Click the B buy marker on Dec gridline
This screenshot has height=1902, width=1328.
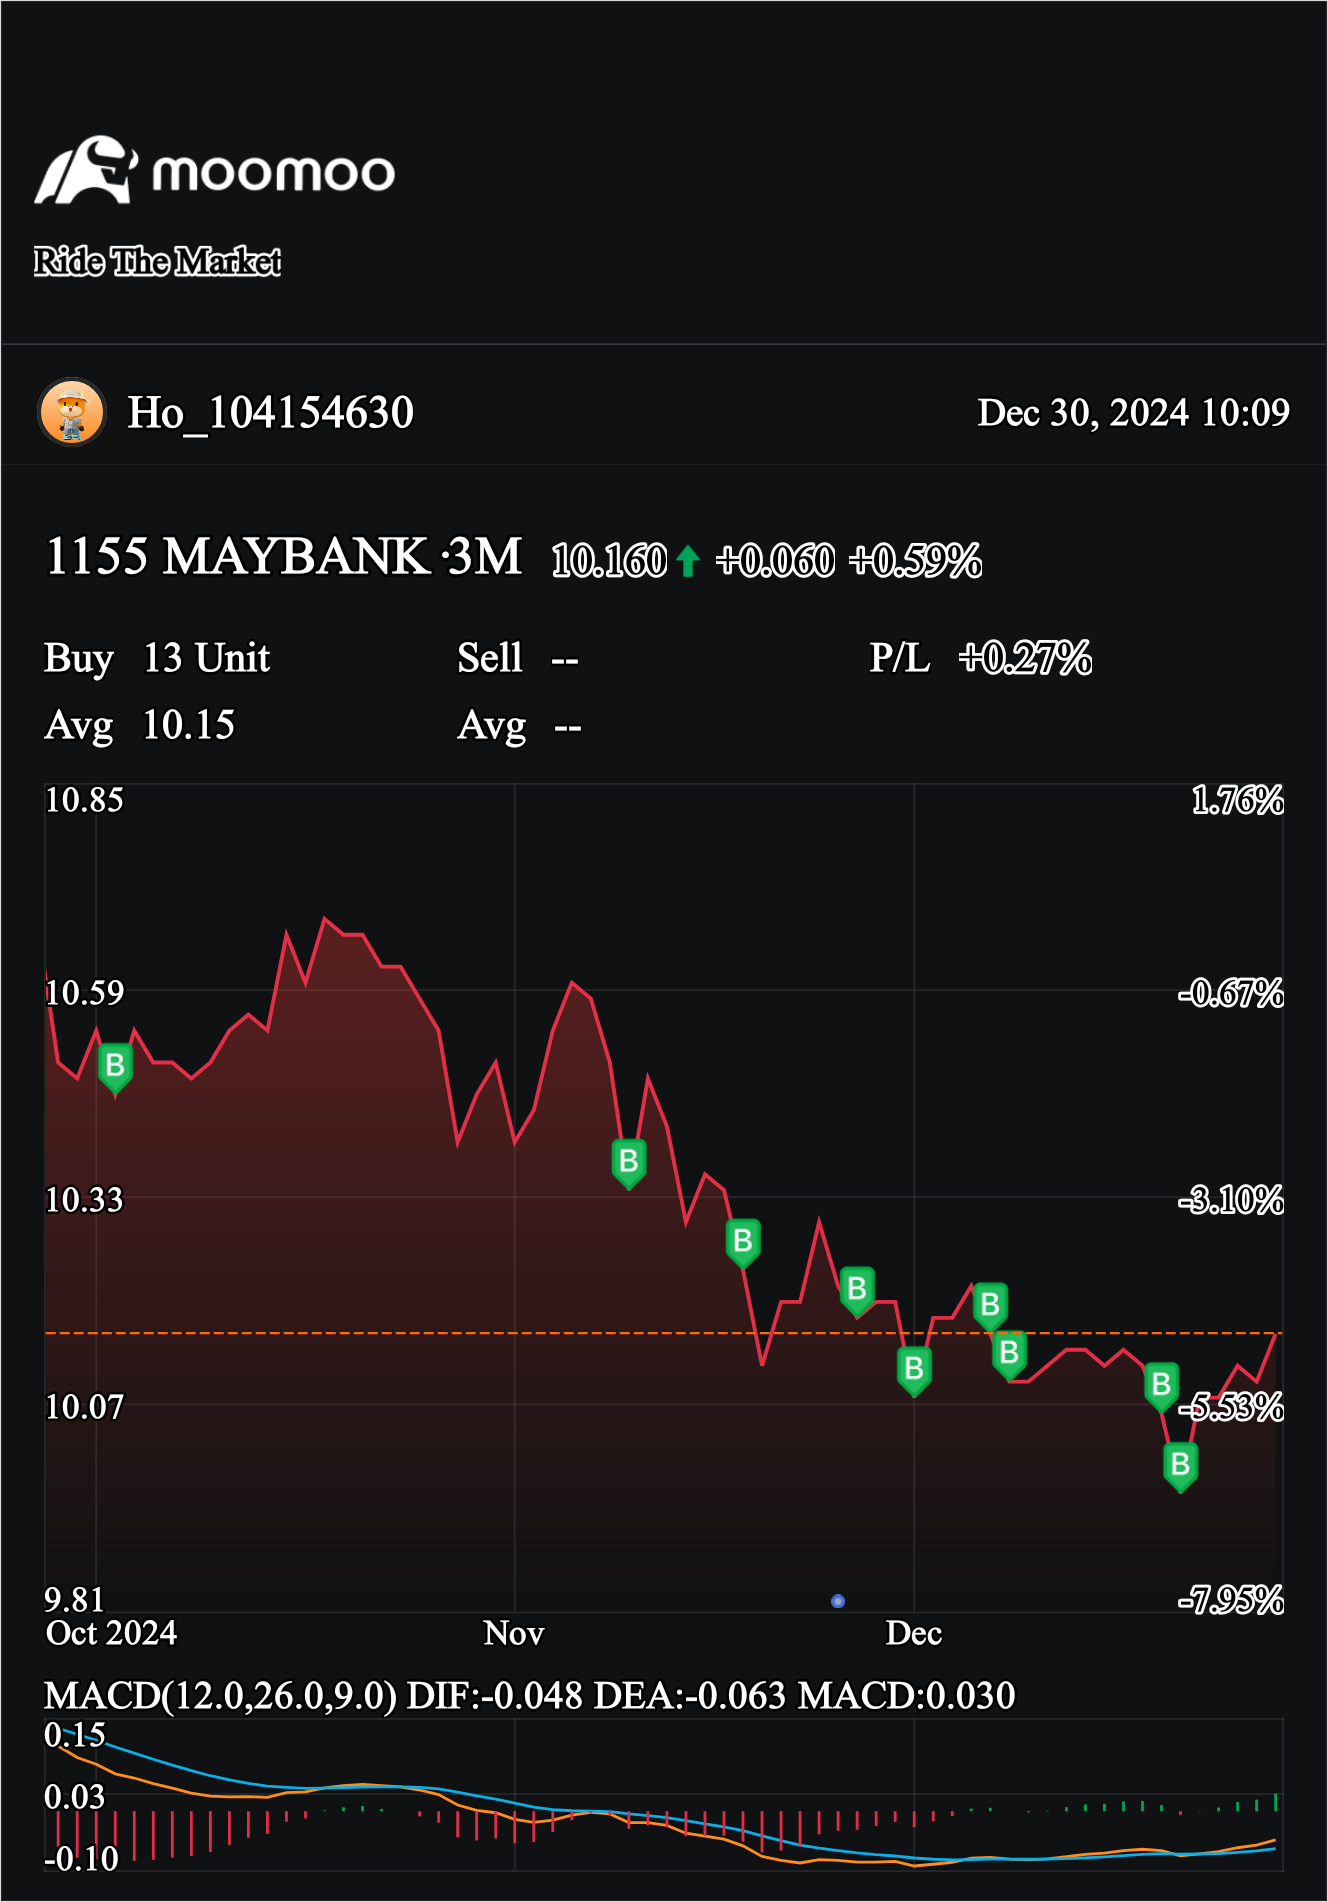click(914, 1370)
